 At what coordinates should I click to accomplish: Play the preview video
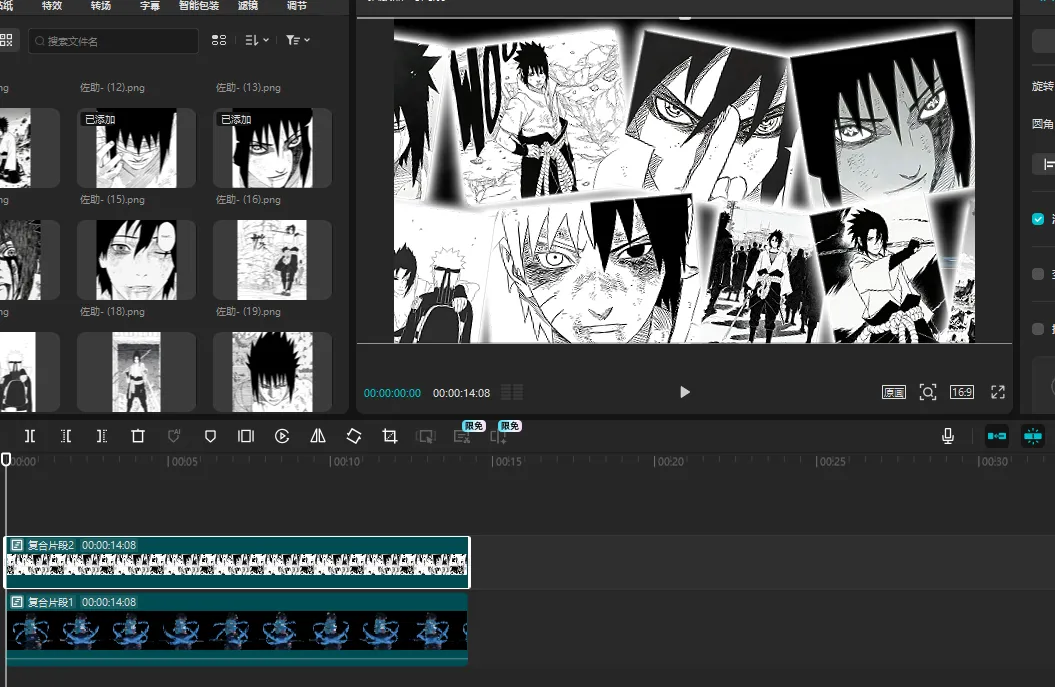(x=684, y=392)
